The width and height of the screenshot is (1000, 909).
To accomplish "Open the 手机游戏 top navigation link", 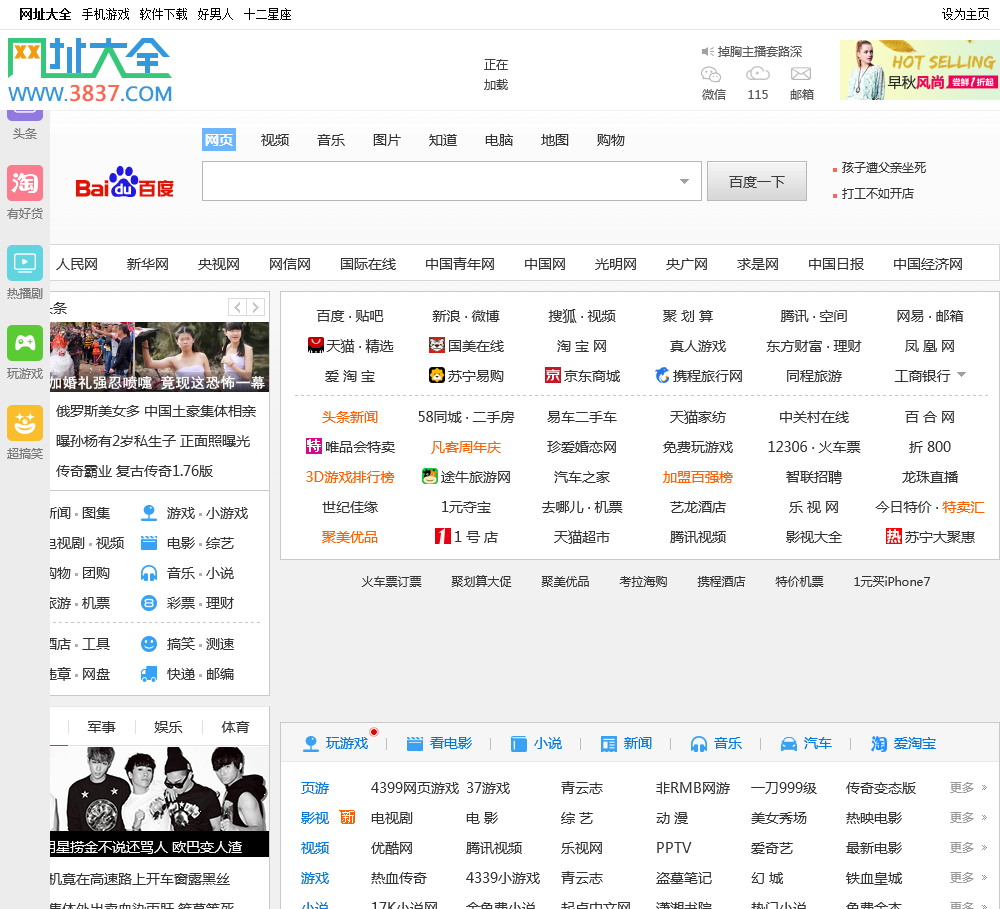I will pos(105,14).
